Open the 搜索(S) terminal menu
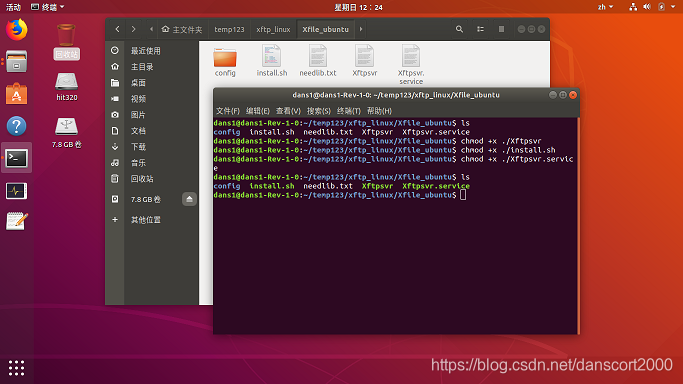 [x=318, y=111]
